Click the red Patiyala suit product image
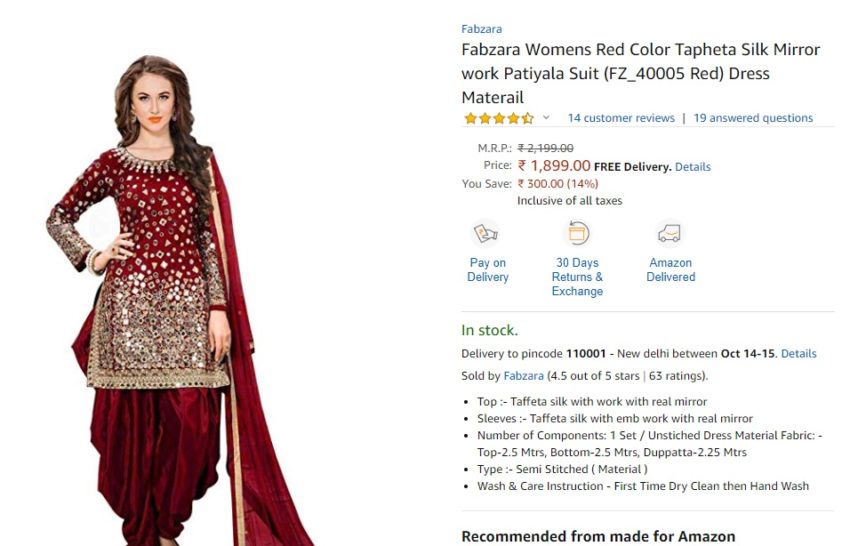Screen dimensions: 850x546 [179, 300]
